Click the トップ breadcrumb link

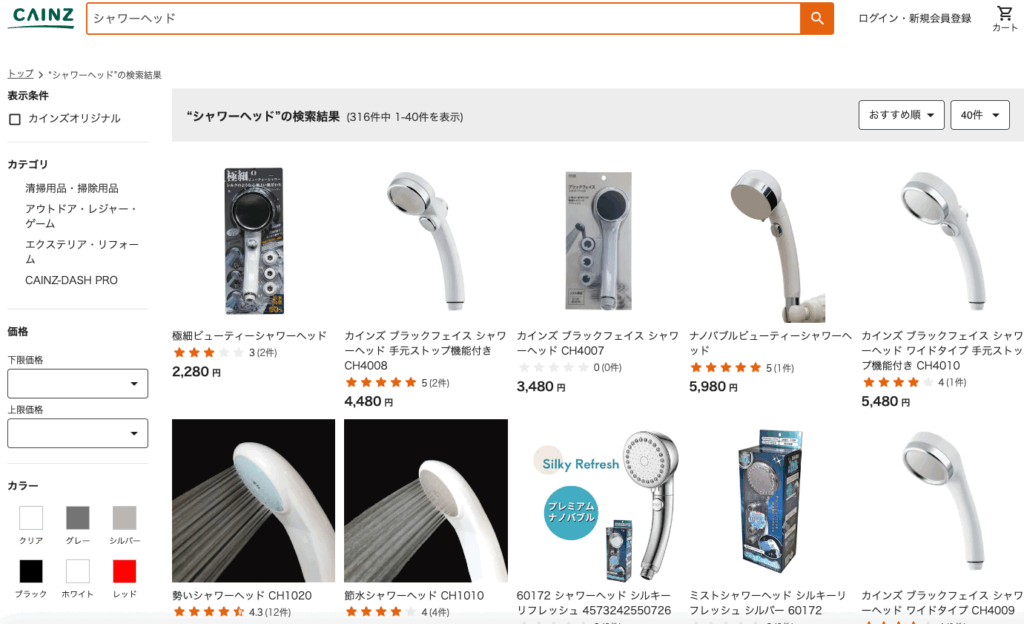pyautogui.click(x=20, y=74)
